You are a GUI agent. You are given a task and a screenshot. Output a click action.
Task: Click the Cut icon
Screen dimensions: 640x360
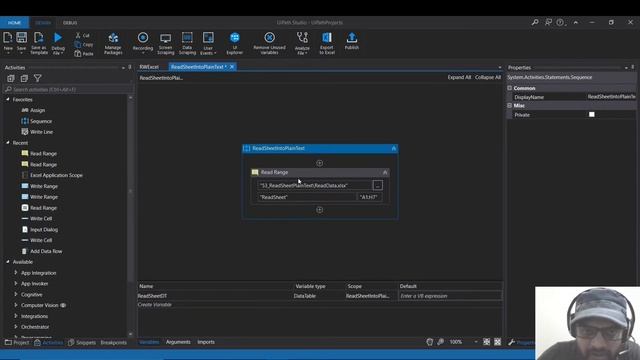click(78, 36)
